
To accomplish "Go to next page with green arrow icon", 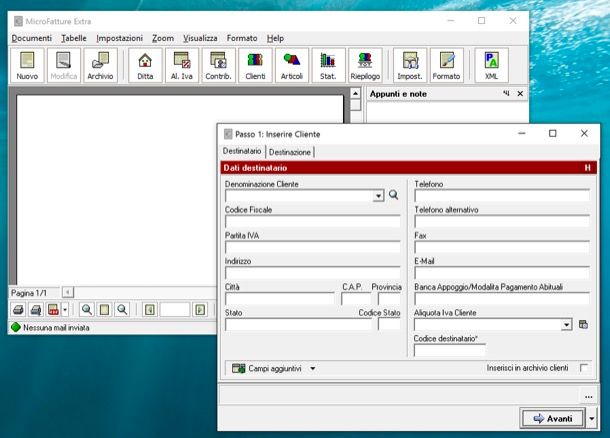I will [200, 310].
